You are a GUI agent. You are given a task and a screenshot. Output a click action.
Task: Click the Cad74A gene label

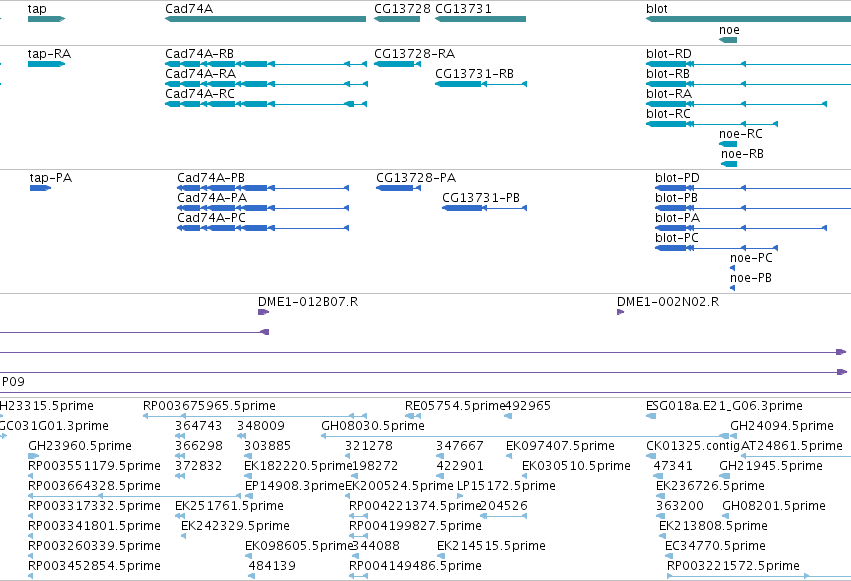[x=189, y=9]
